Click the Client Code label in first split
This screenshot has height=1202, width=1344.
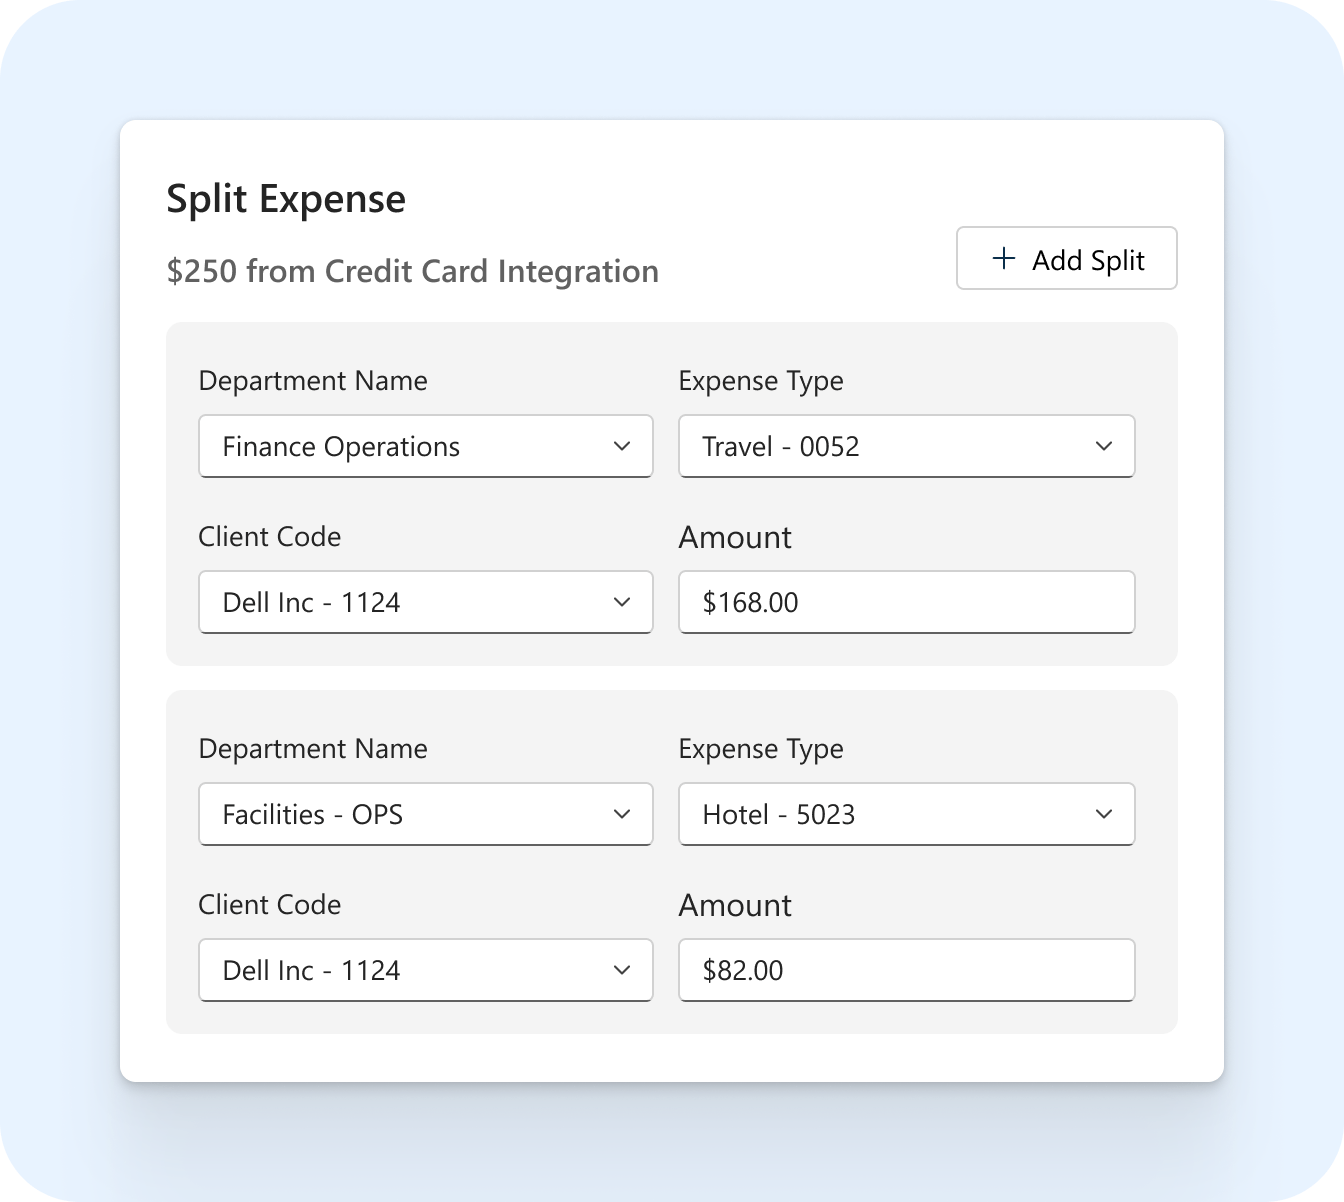(270, 537)
